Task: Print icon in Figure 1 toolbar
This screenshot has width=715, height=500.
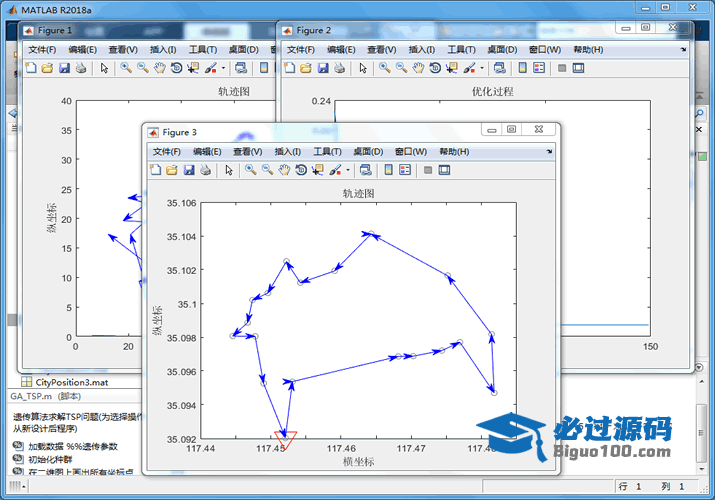Action: coord(81,68)
